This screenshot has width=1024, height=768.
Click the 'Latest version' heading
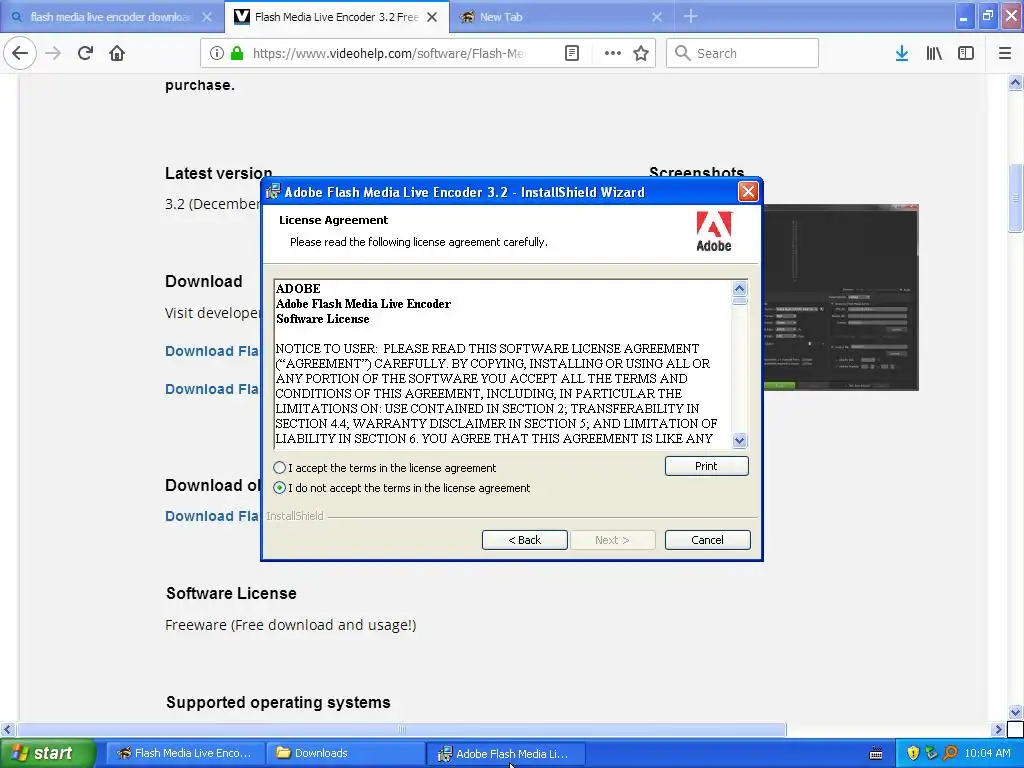pos(218,173)
